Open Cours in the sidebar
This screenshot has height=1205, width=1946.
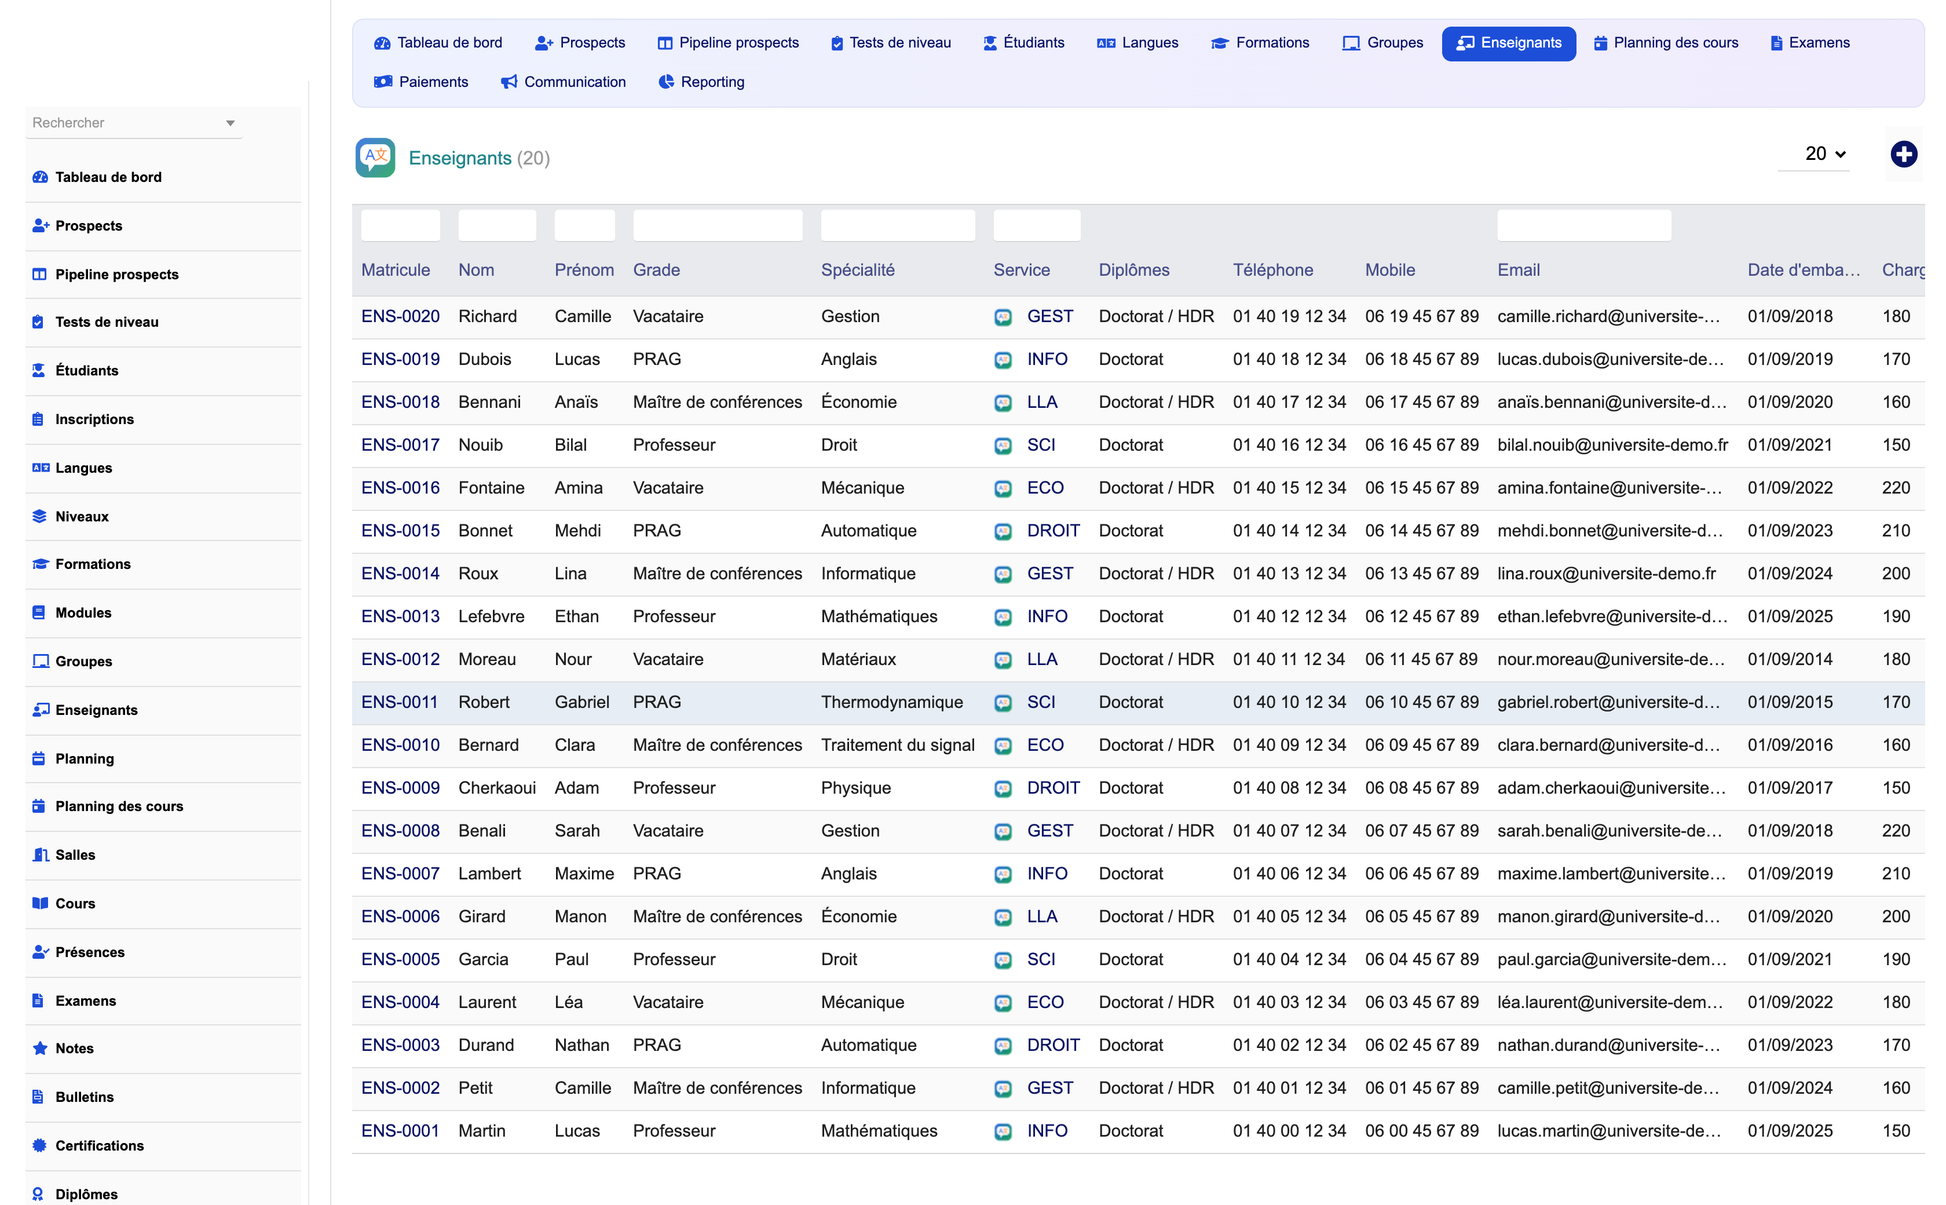pos(163,903)
